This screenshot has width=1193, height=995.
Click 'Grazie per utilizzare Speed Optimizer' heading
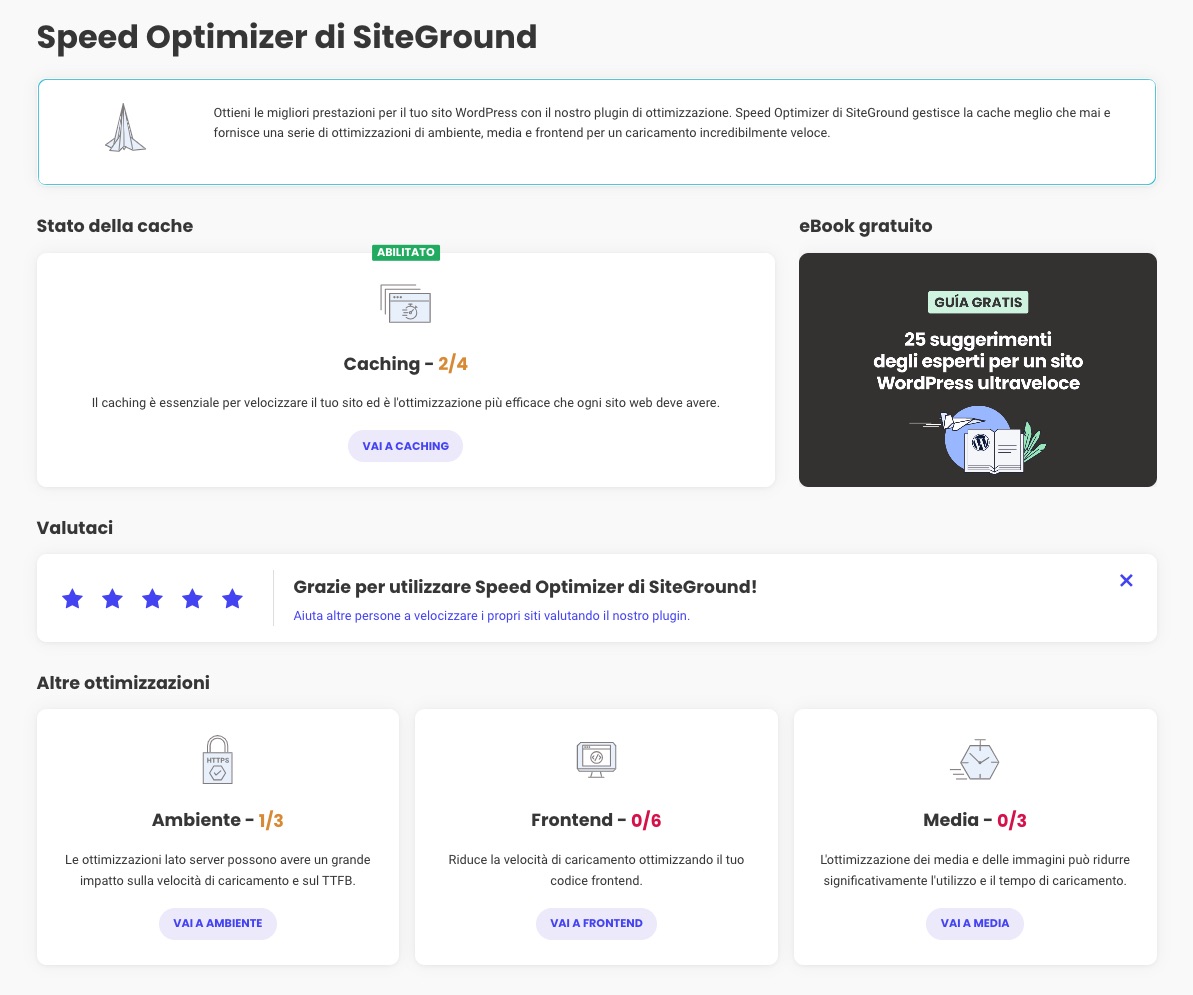click(525, 587)
